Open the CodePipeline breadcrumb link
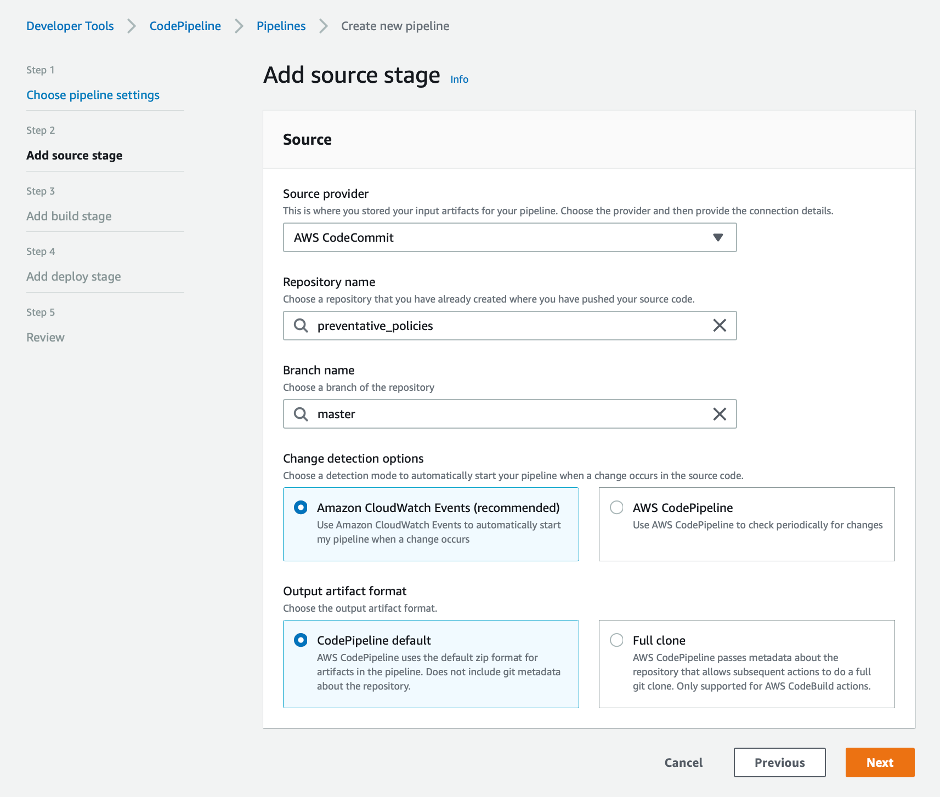The height and width of the screenshot is (797, 941). [185, 26]
